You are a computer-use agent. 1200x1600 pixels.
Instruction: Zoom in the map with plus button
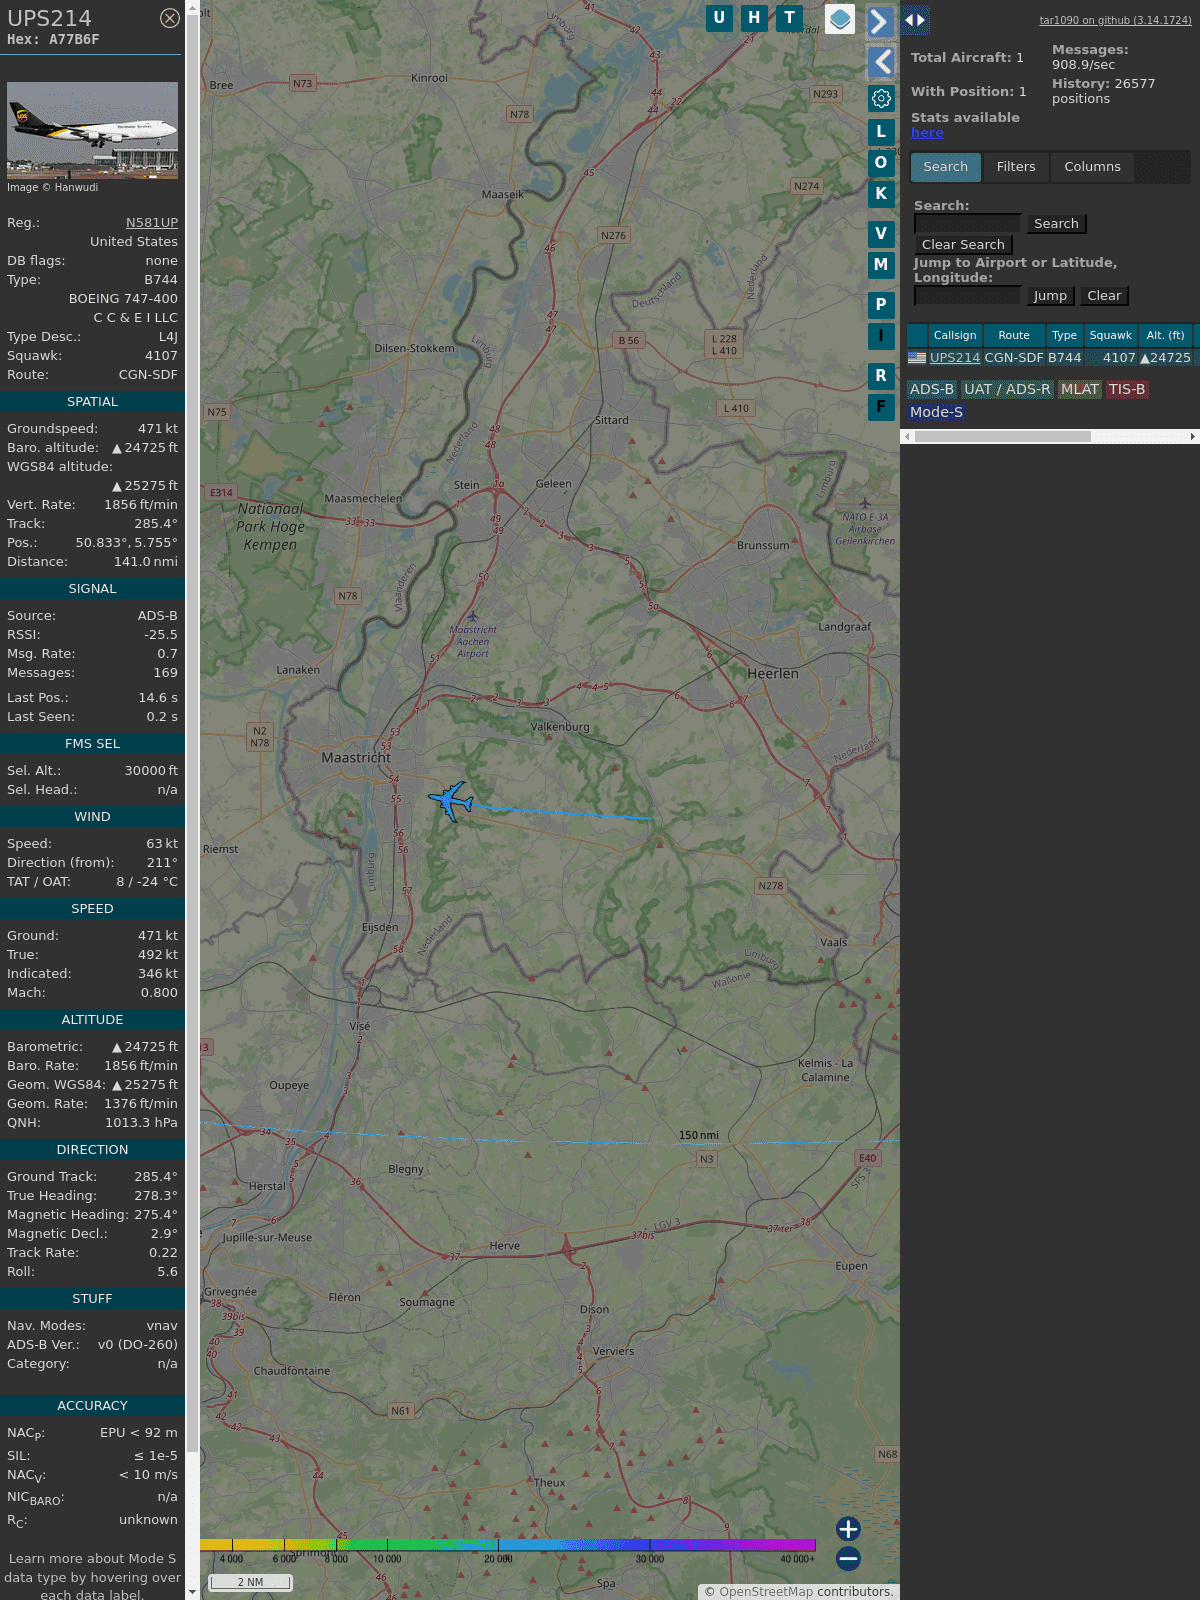click(848, 1528)
